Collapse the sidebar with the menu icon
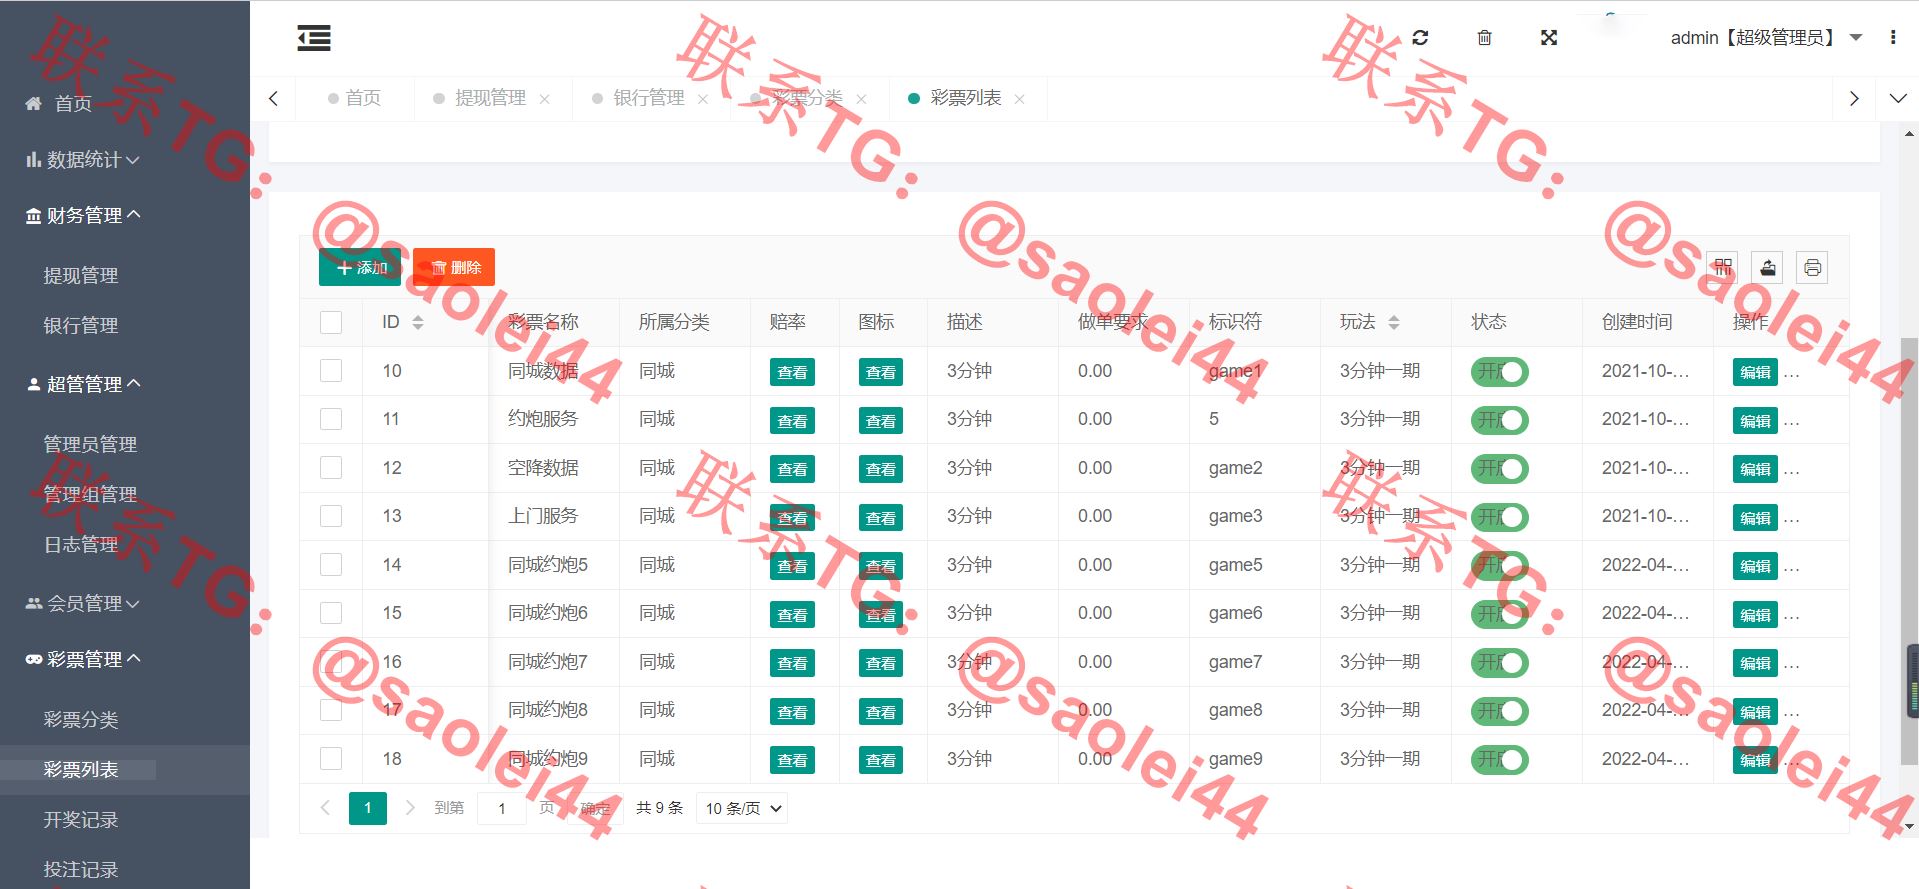Viewport: 1919px width, 889px height. point(314,38)
